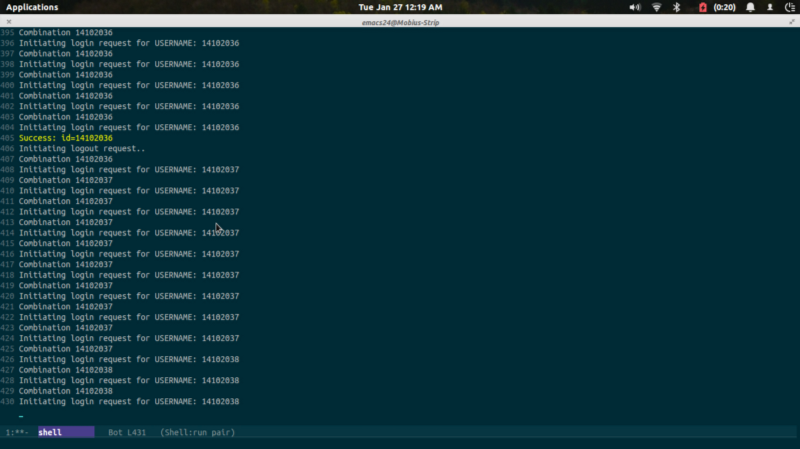Click the Initiating logout request line
Screen dimensions: 800x449
[x=82, y=148]
